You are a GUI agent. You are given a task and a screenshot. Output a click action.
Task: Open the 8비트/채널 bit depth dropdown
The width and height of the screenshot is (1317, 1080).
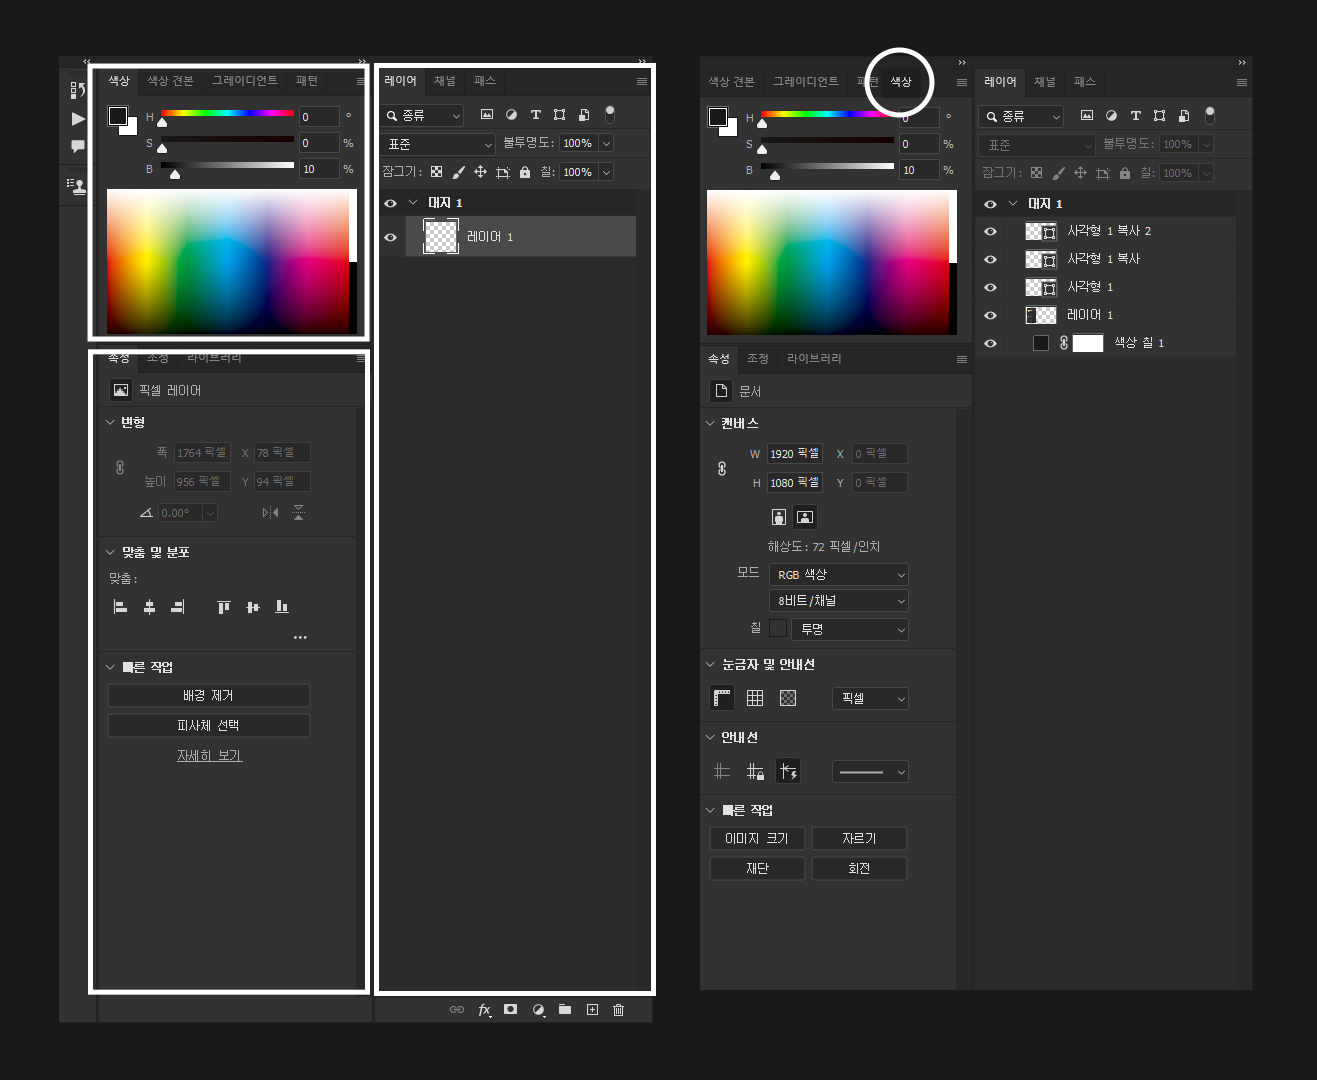coord(839,601)
